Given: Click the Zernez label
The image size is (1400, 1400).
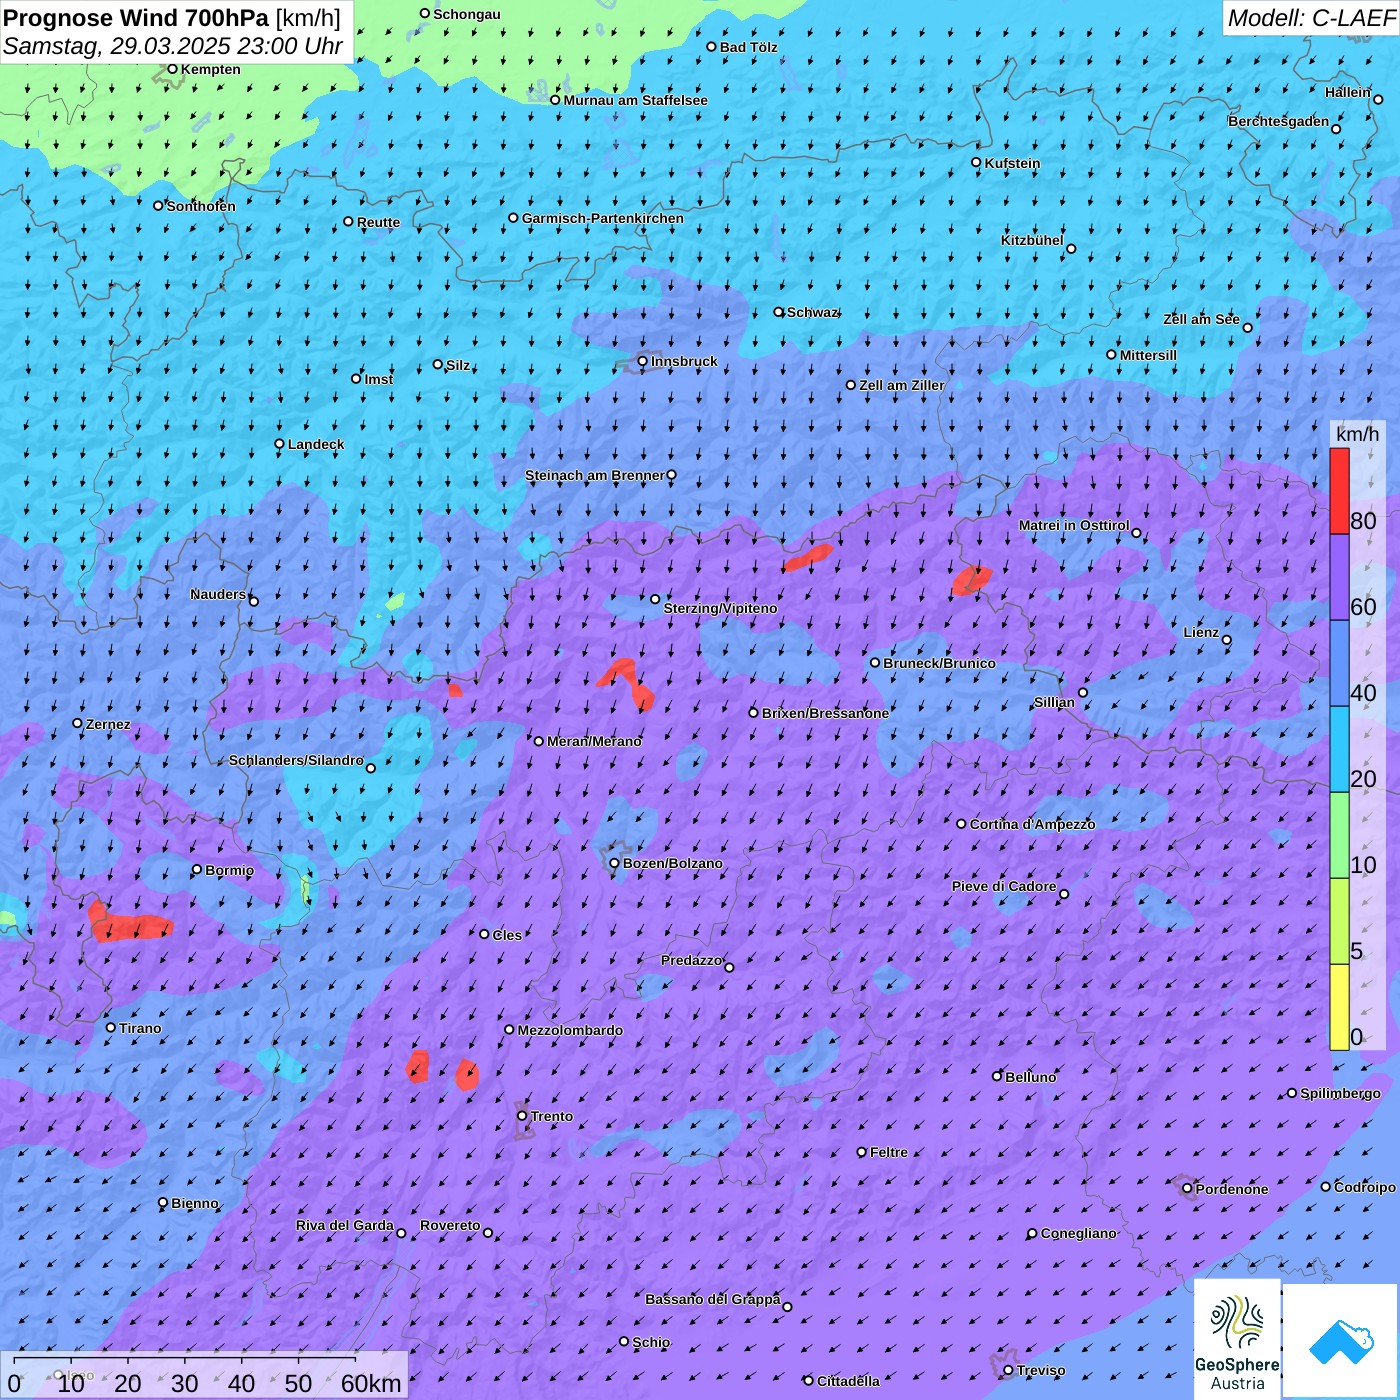Looking at the screenshot, I should [x=108, y=724].
